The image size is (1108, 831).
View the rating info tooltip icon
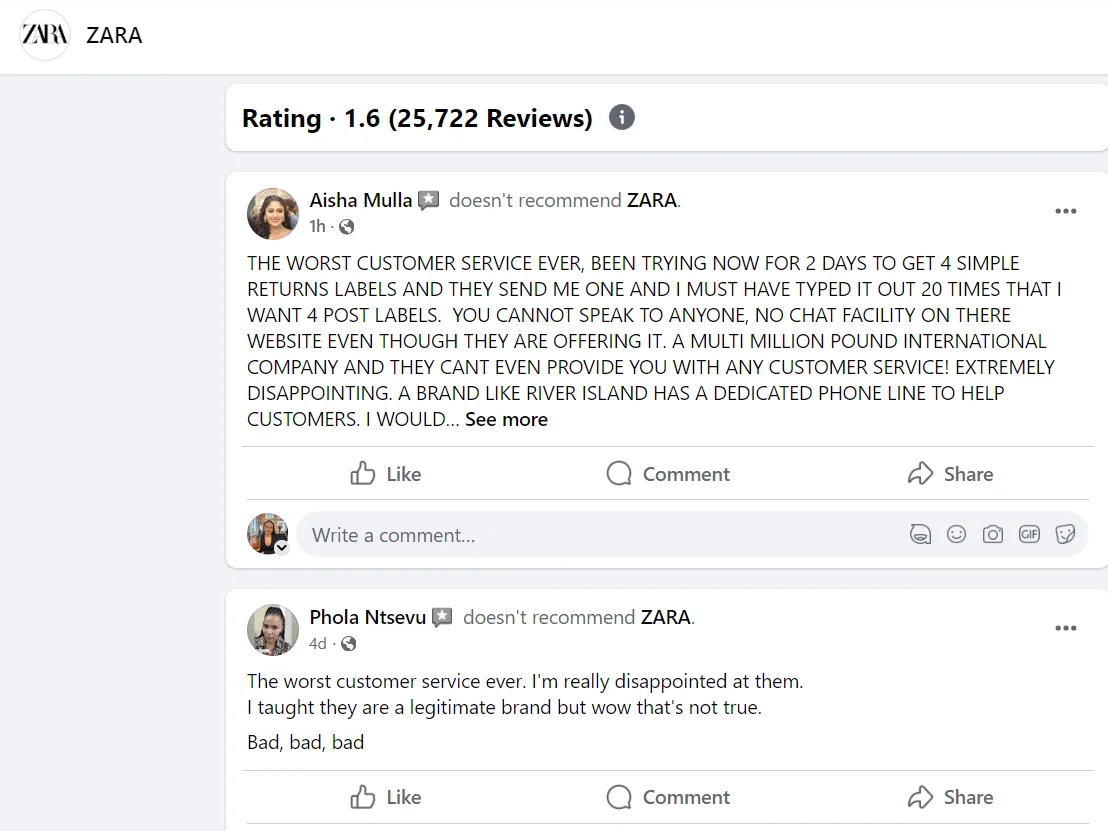[x=622, y=117]
